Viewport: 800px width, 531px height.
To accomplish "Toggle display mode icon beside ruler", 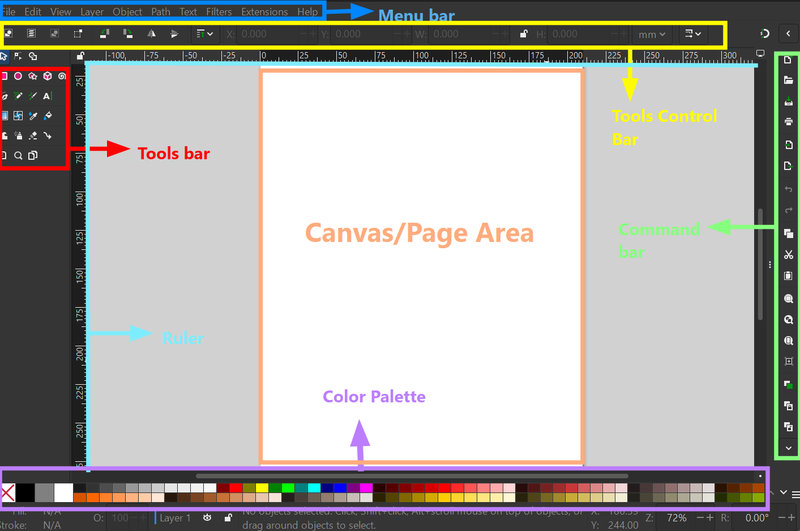I will 760,54.
